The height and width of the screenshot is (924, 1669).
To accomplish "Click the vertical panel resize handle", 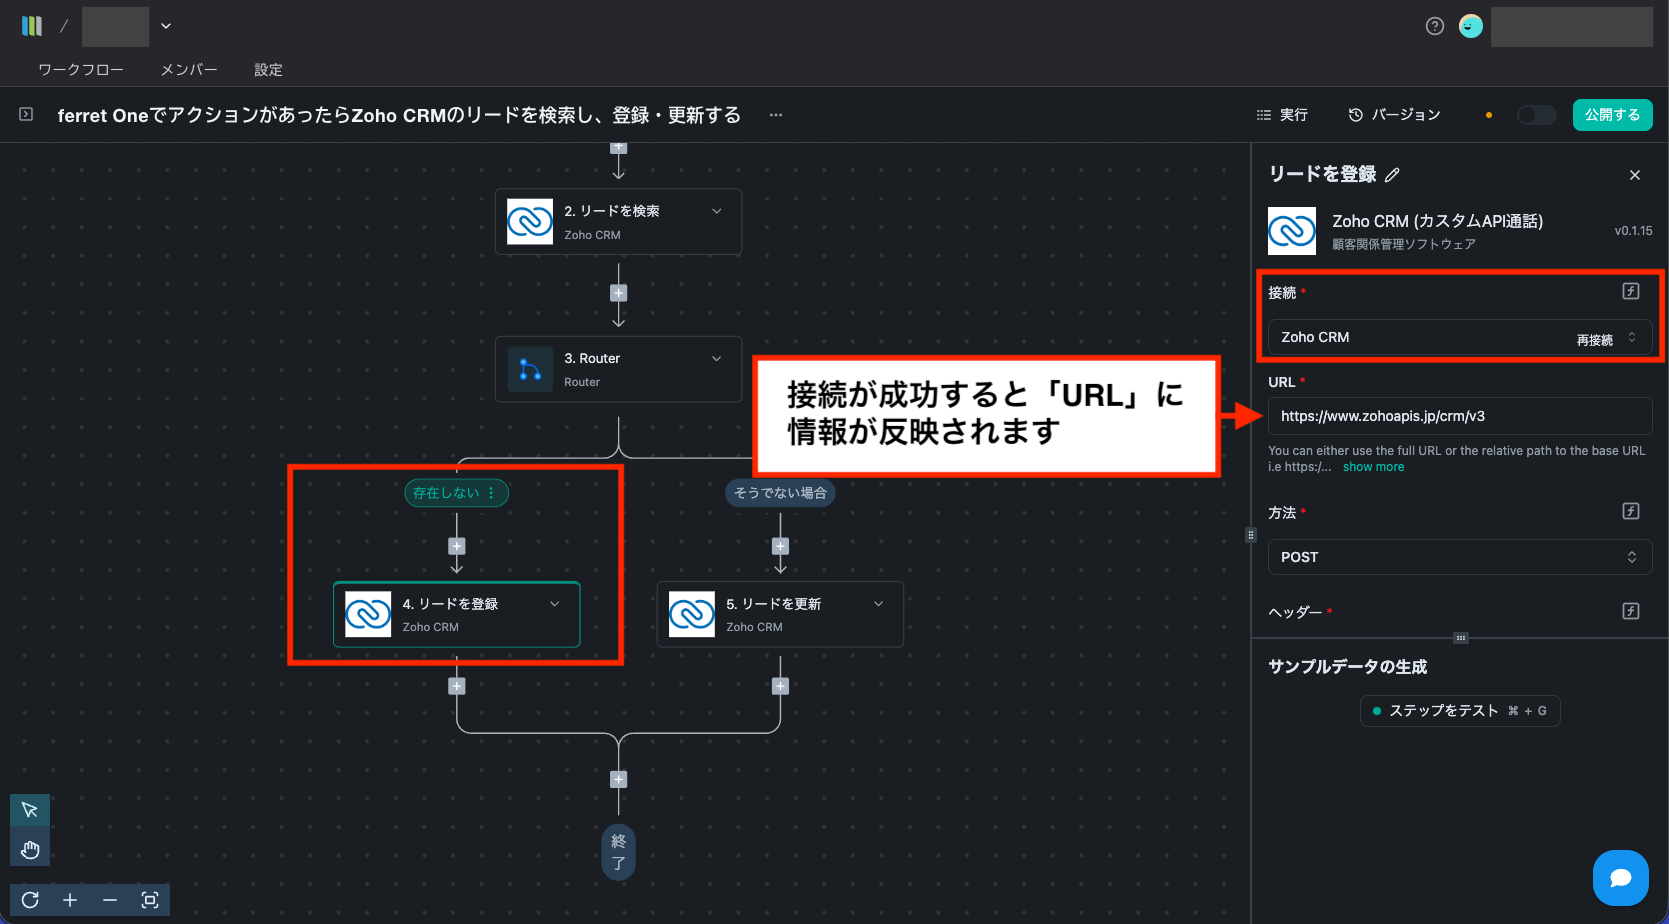I will [x=1250, y=535].
